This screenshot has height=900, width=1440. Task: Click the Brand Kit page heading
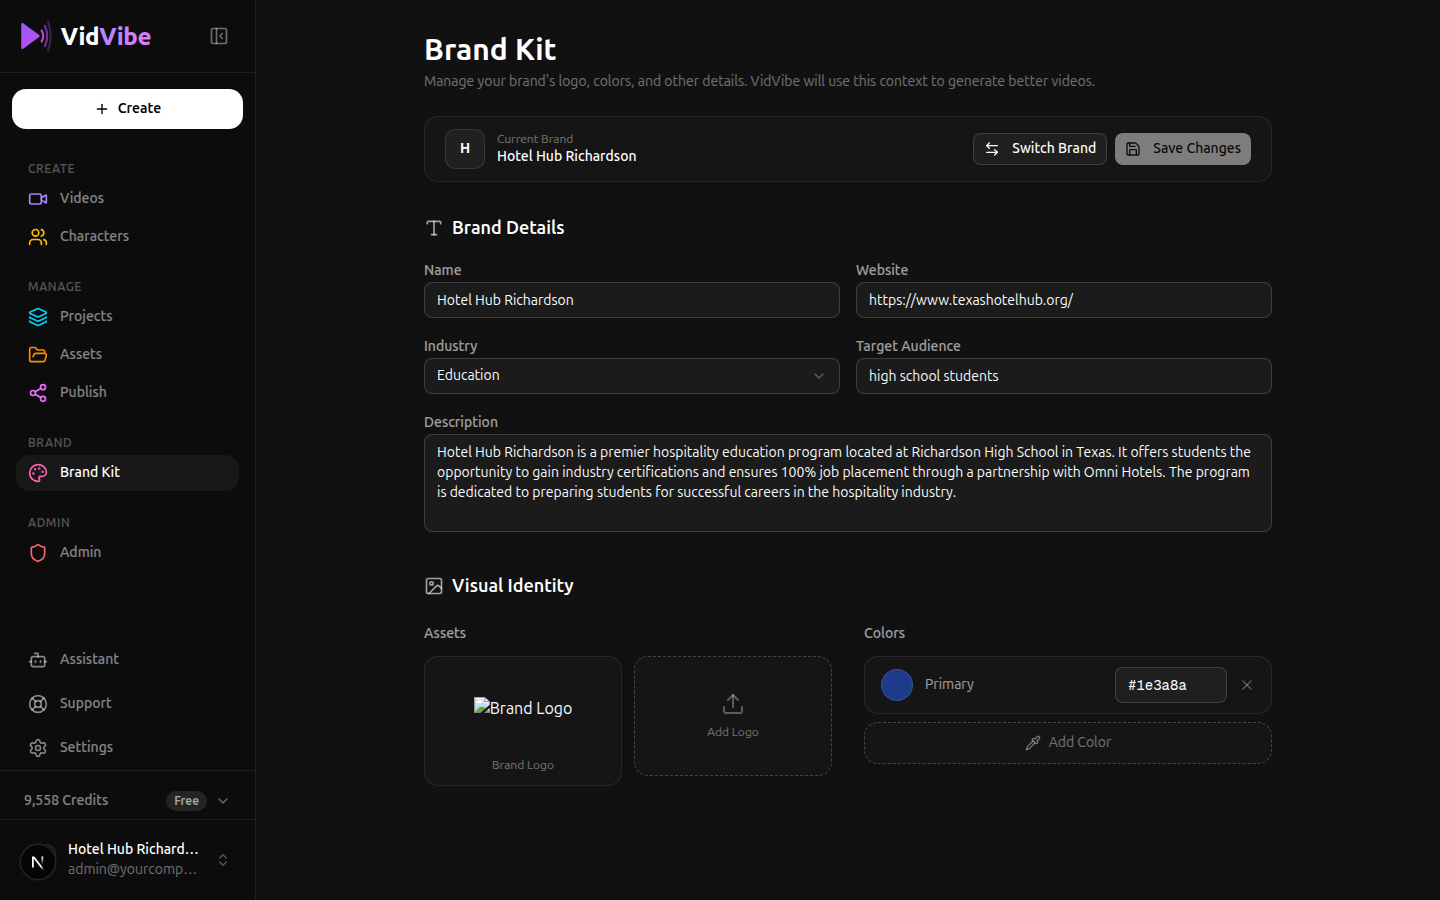(x=490, y=49)
